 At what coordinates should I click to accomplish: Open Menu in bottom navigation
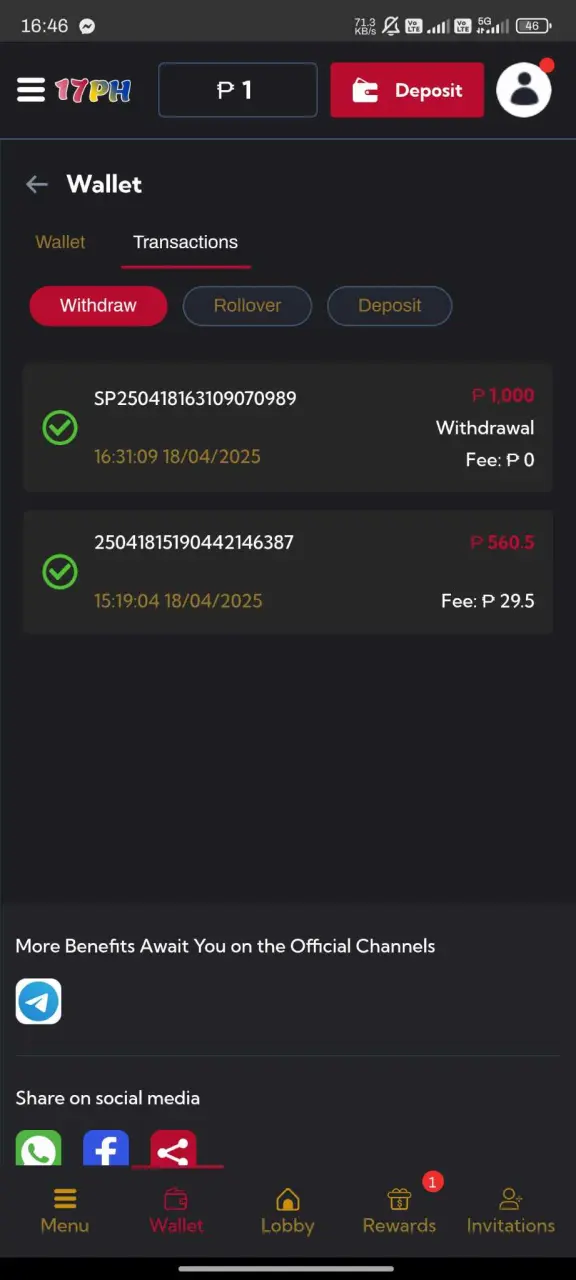tap(65, 1211)
